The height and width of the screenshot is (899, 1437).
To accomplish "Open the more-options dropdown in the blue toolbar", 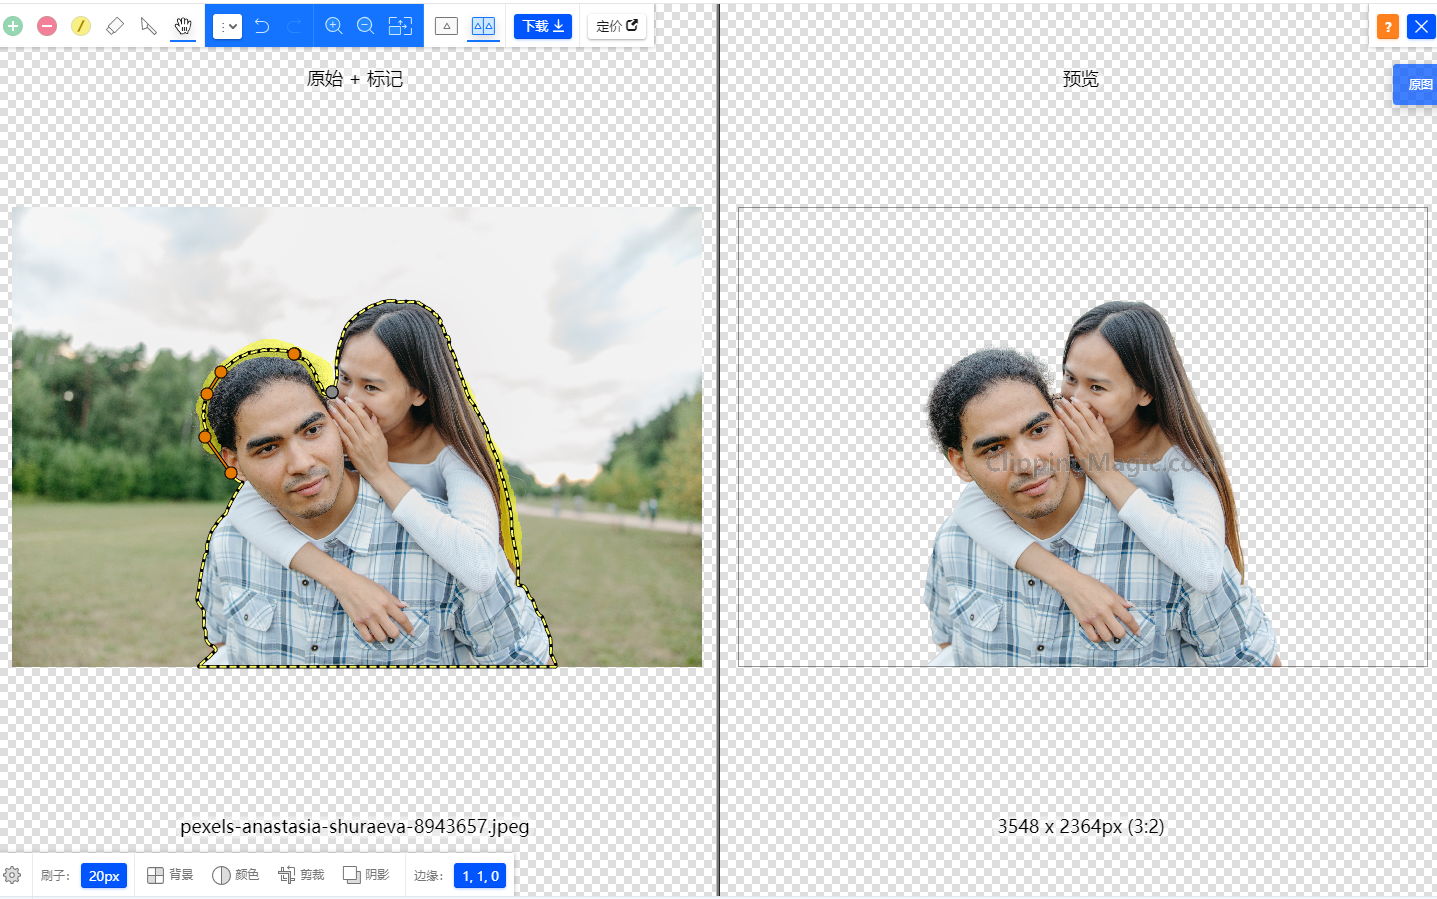I will click(228, 26).
